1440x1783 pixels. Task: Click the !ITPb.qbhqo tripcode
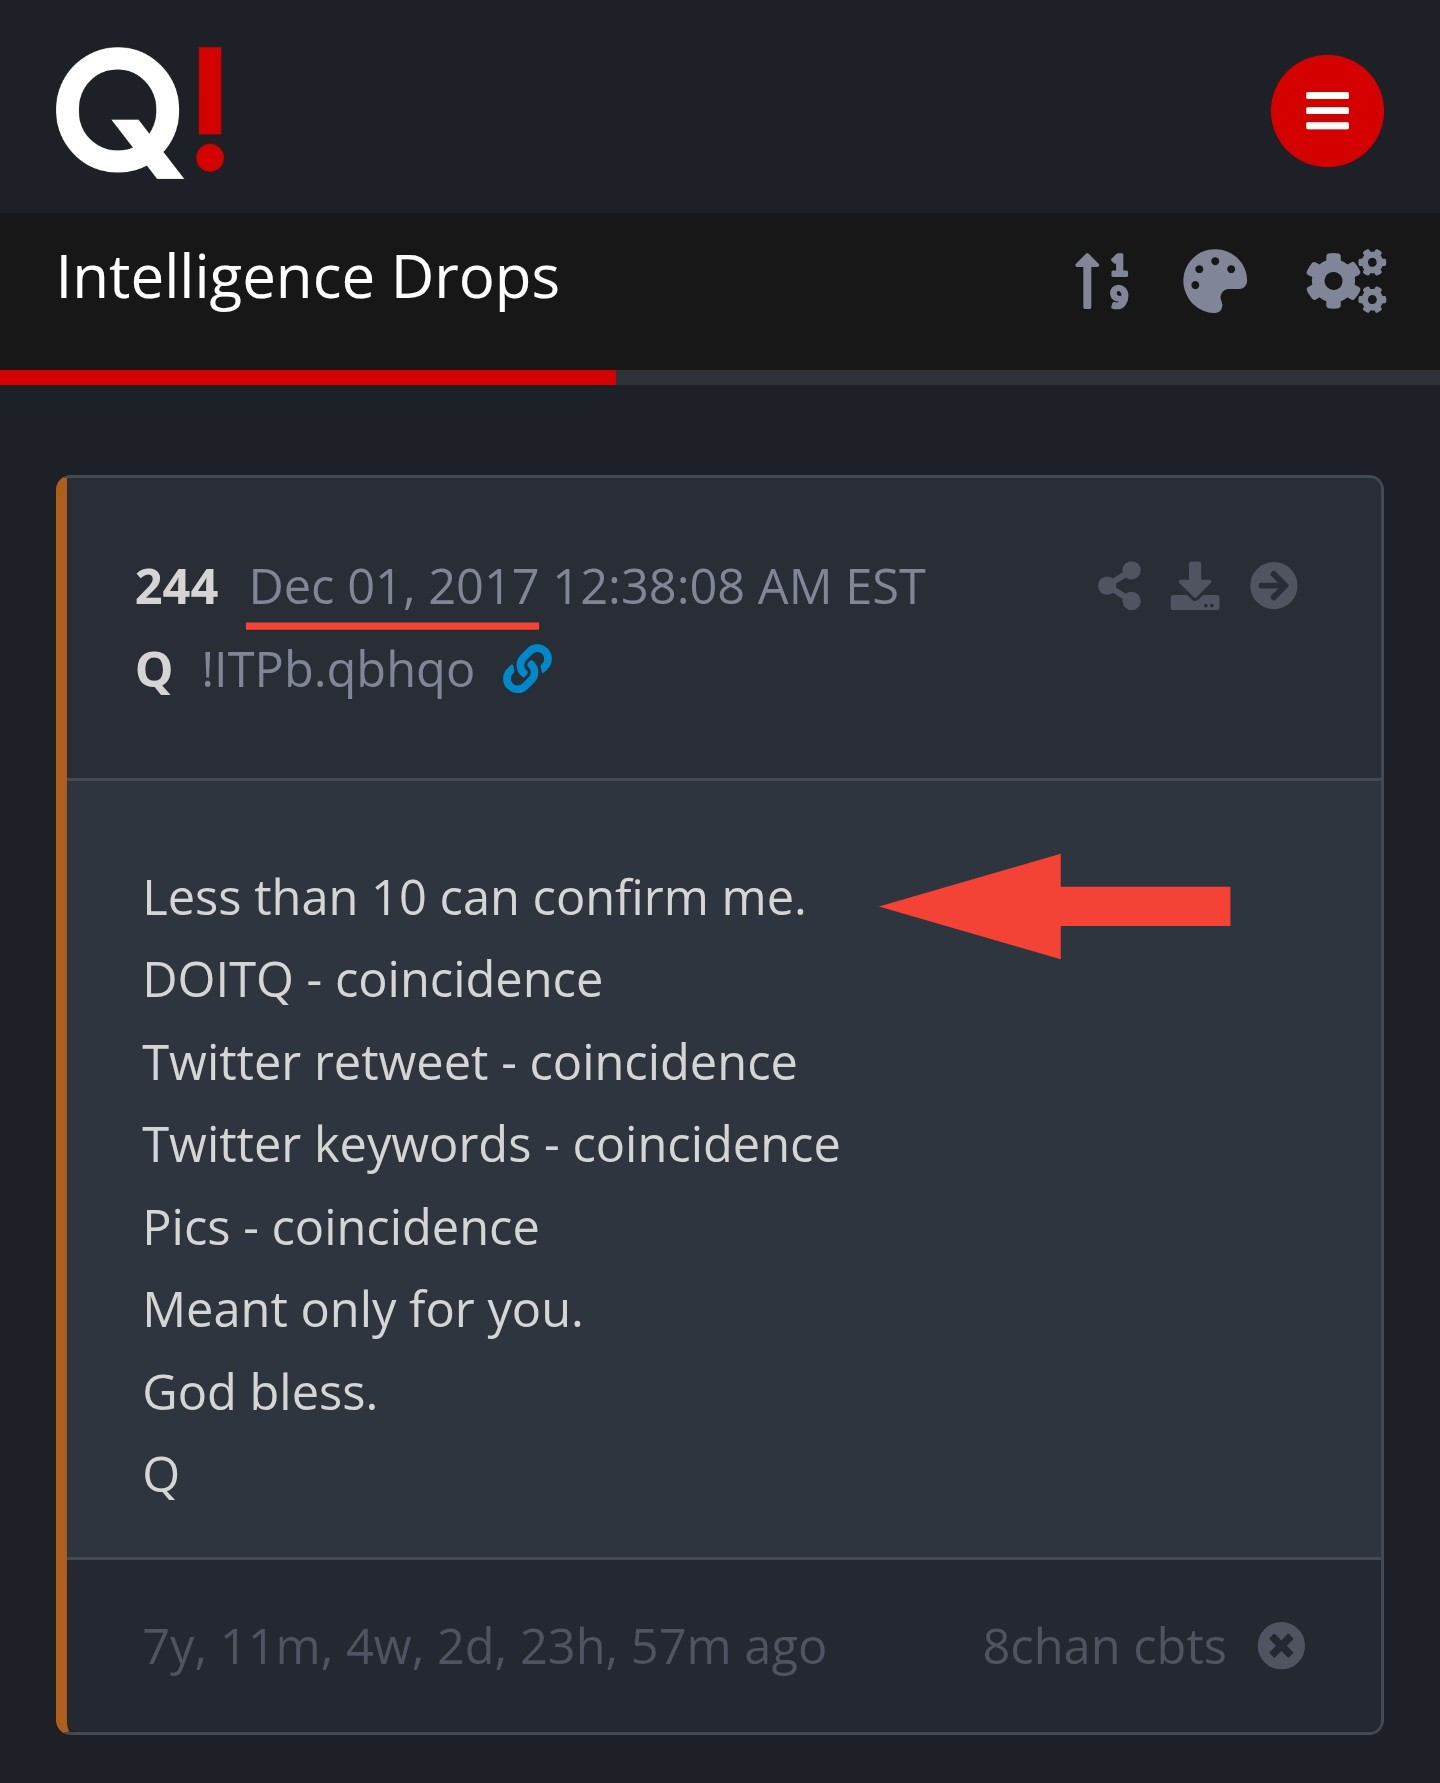[337, 670]
